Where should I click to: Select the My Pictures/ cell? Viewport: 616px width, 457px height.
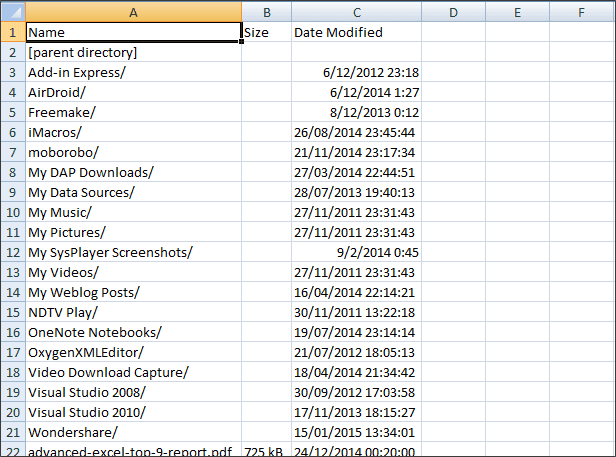point(133,232)
